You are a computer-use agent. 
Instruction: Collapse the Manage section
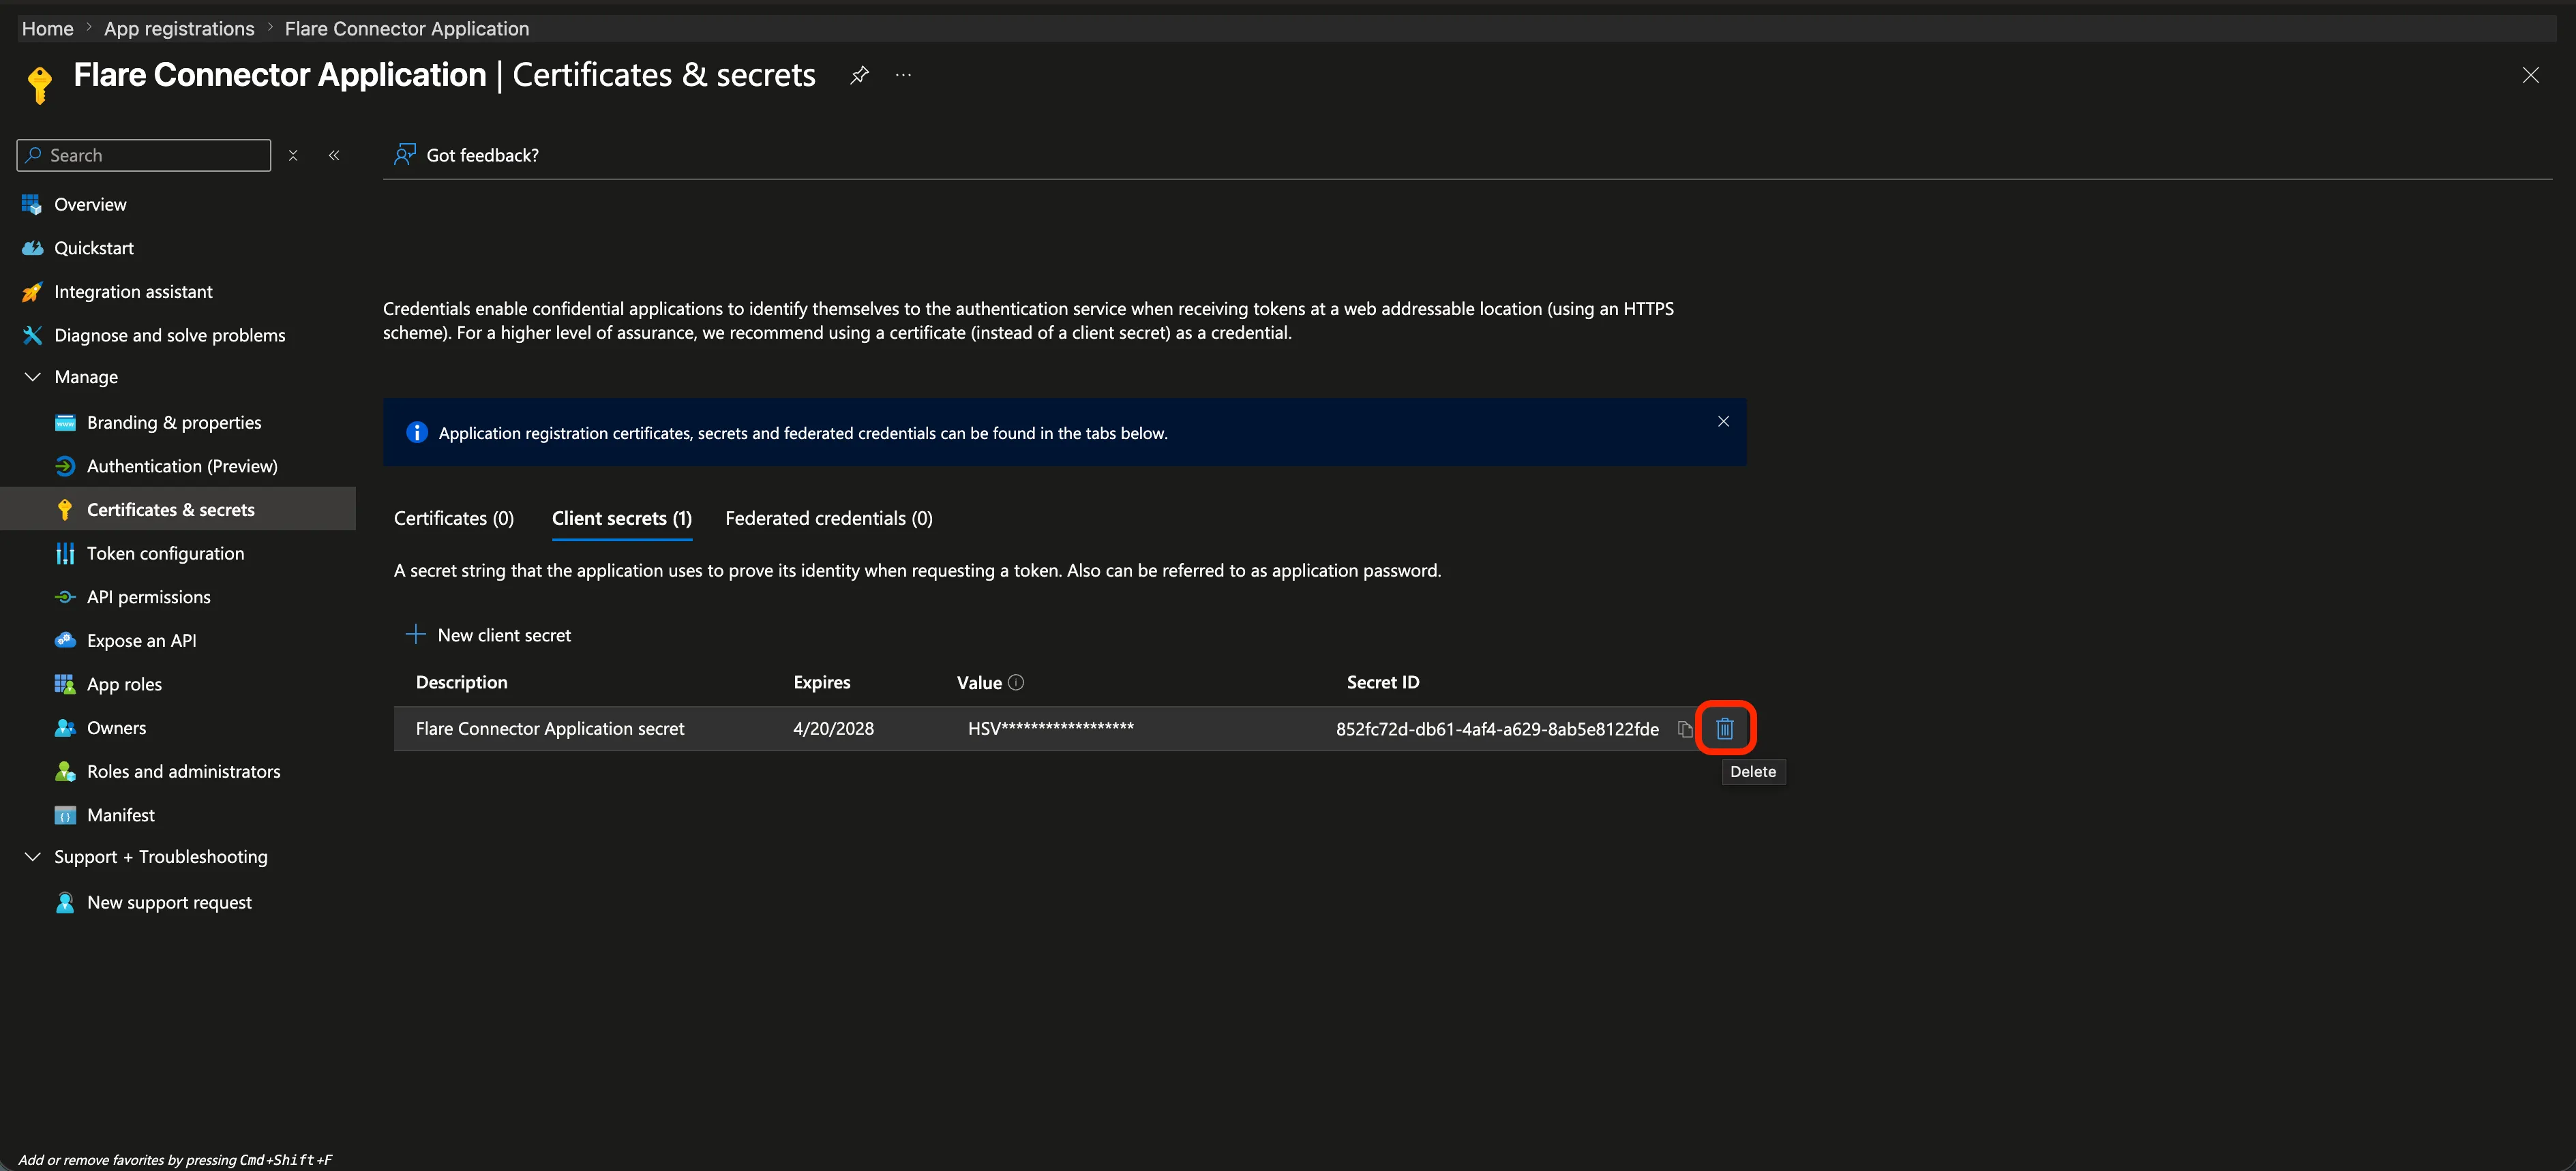[x=32, y=377]
